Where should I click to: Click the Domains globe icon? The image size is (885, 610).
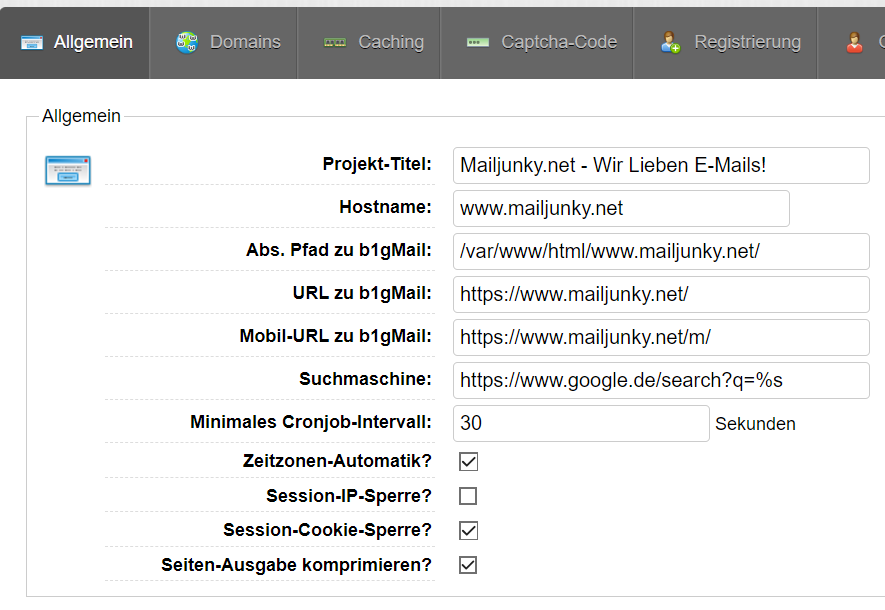pos(187,43)
